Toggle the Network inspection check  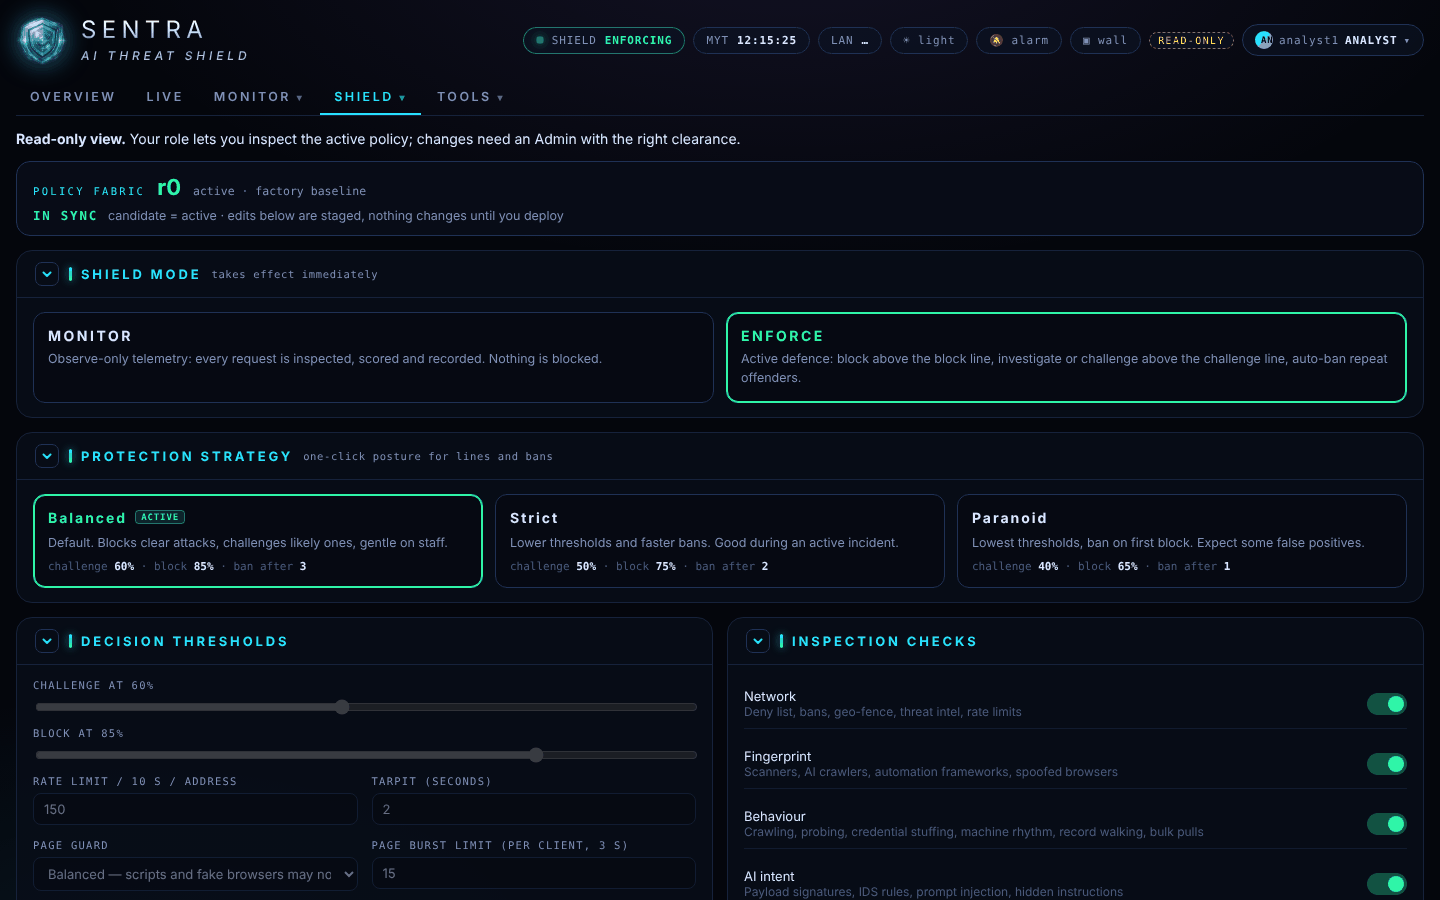1387,704
